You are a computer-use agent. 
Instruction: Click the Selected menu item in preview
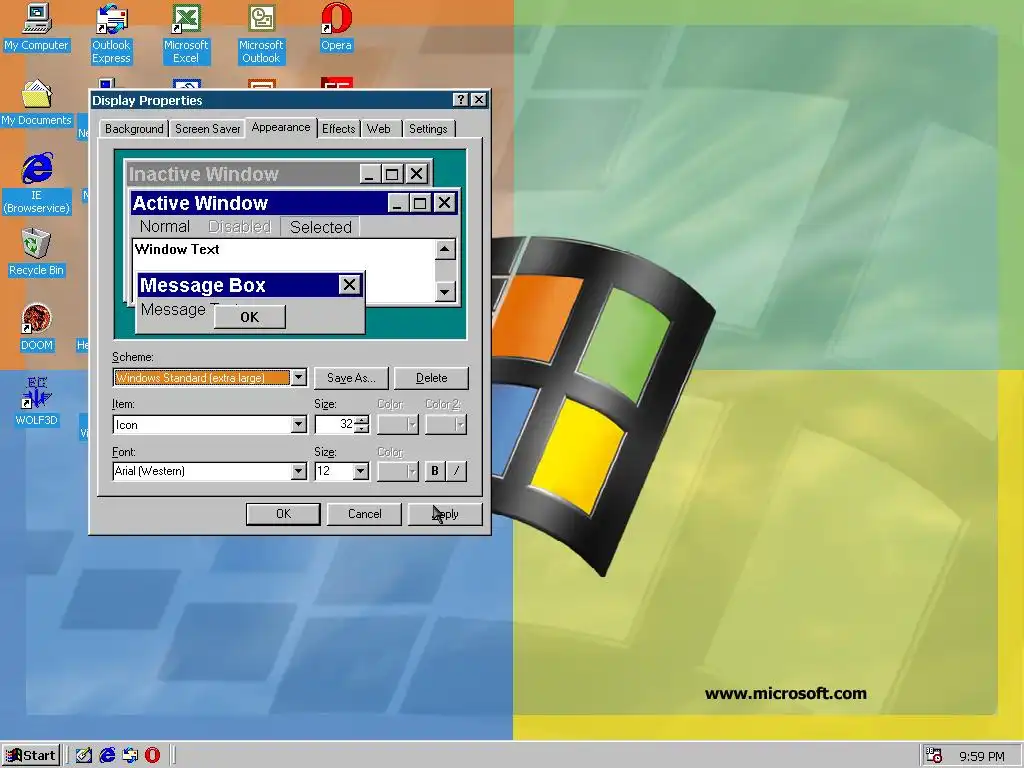(x=321, y=227)
